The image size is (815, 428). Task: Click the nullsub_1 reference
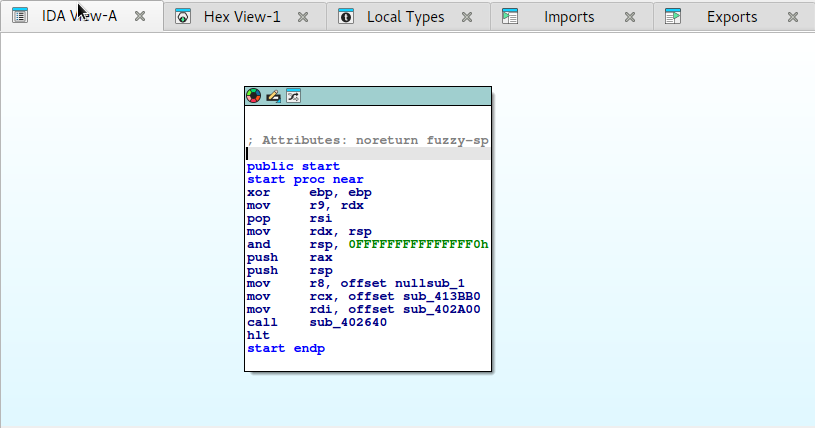[430, 283]
